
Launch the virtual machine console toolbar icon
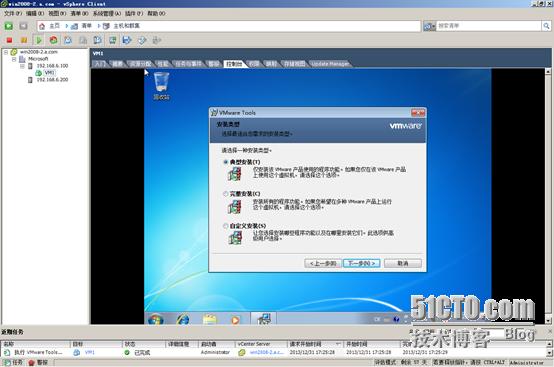113,40
